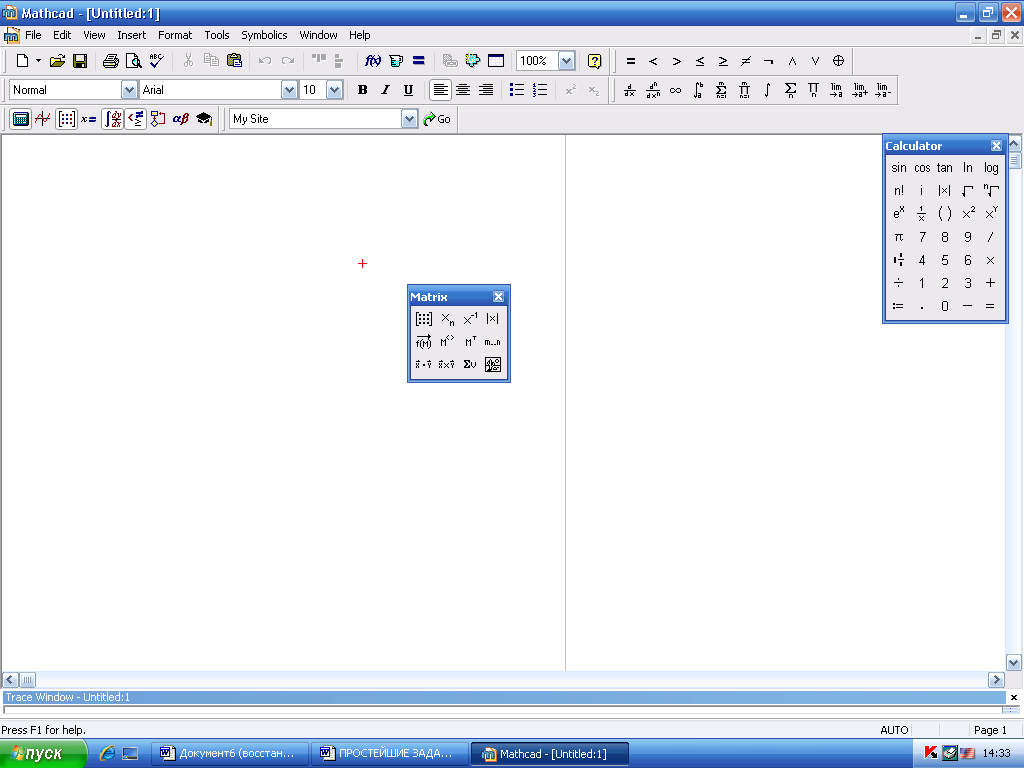Viewport: 1024px width, 768px height.
Task: Expand the My Site dropdown
Action: click(409, 119)
